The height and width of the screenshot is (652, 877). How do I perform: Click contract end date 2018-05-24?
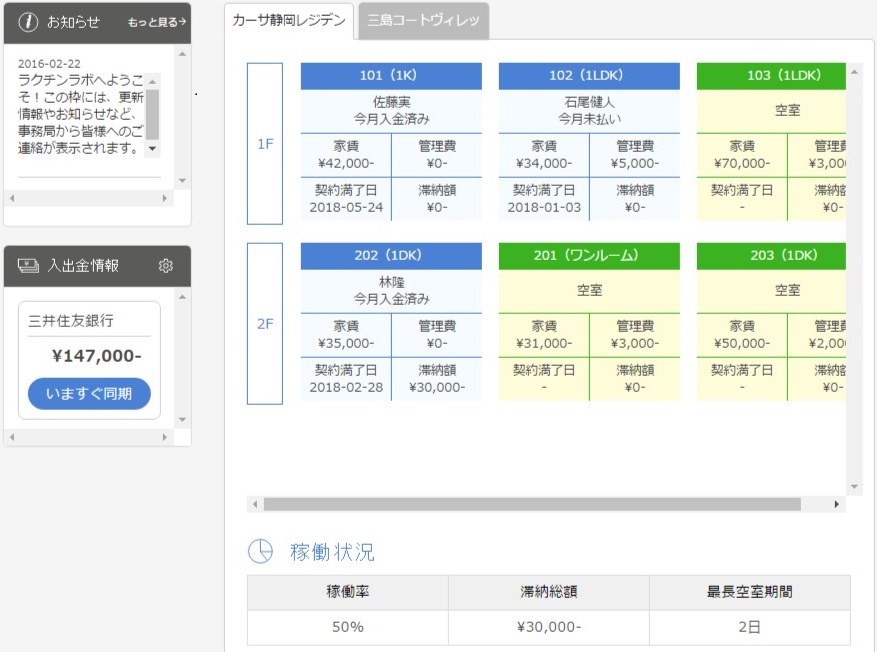[x=346, y=207]
